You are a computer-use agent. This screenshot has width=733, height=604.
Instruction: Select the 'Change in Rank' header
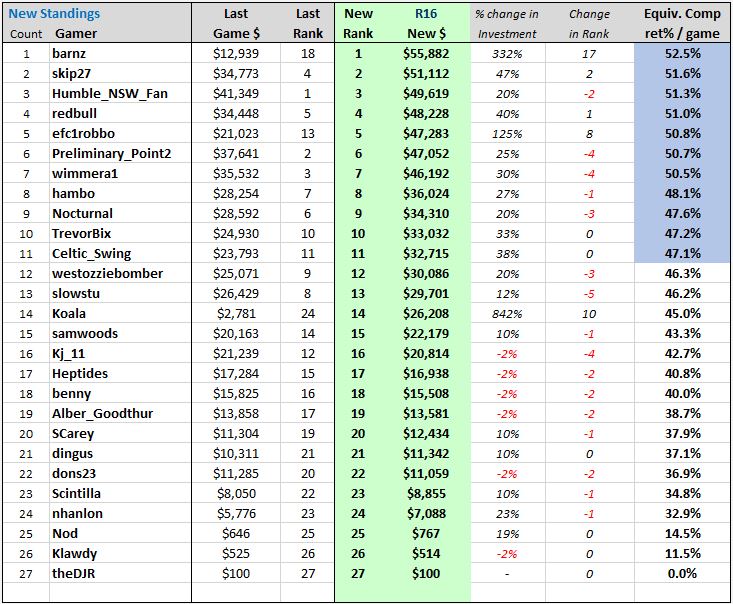[589, 24]
